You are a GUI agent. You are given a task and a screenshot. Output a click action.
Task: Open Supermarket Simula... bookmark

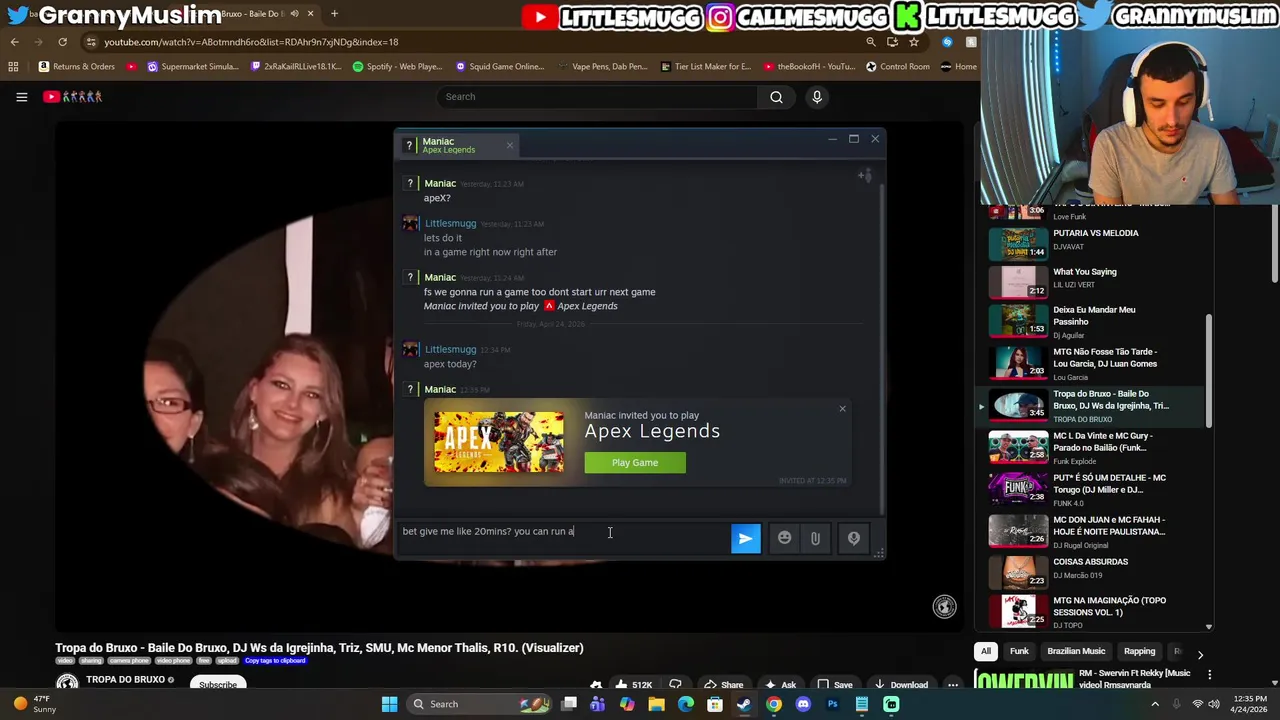pyautogui.click(x=193, y=67)
